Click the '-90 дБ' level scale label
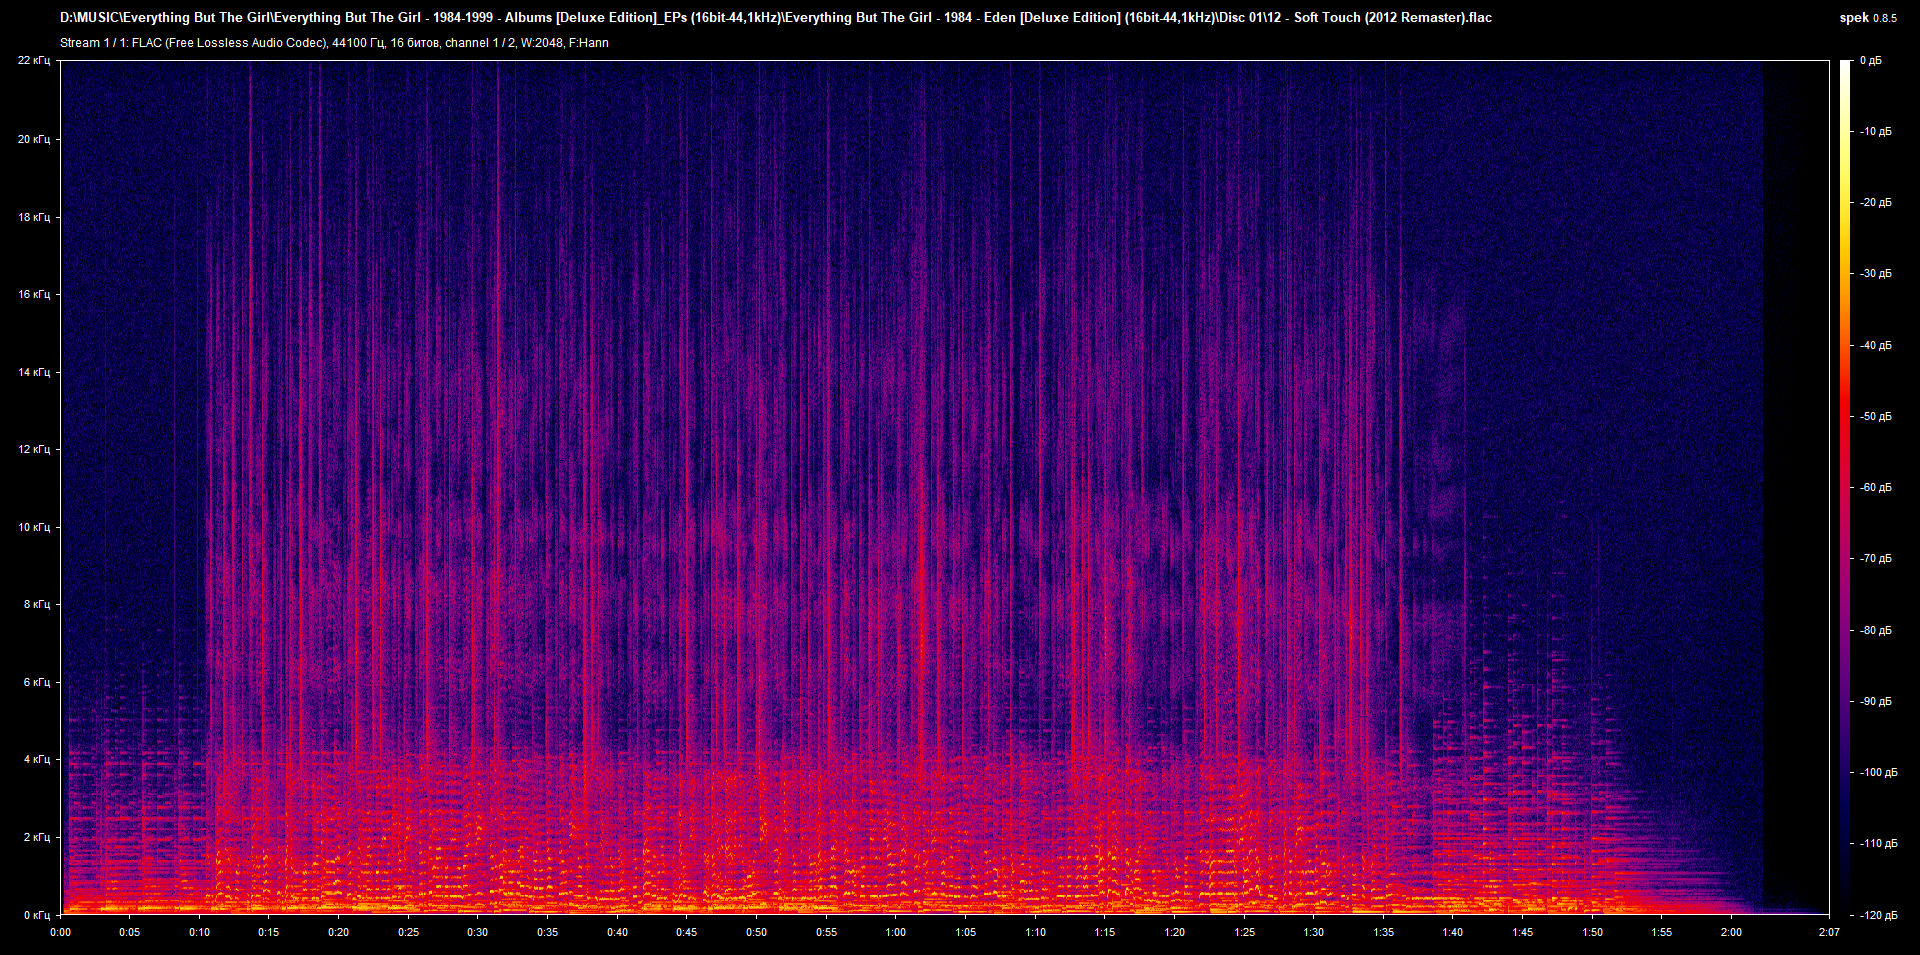 pos(1874,702)
